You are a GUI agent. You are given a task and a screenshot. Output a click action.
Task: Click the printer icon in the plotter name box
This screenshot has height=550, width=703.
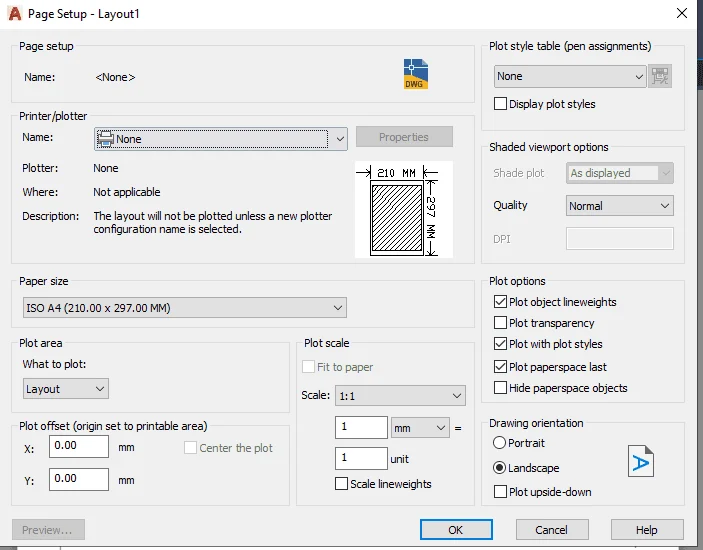point(105,139)
